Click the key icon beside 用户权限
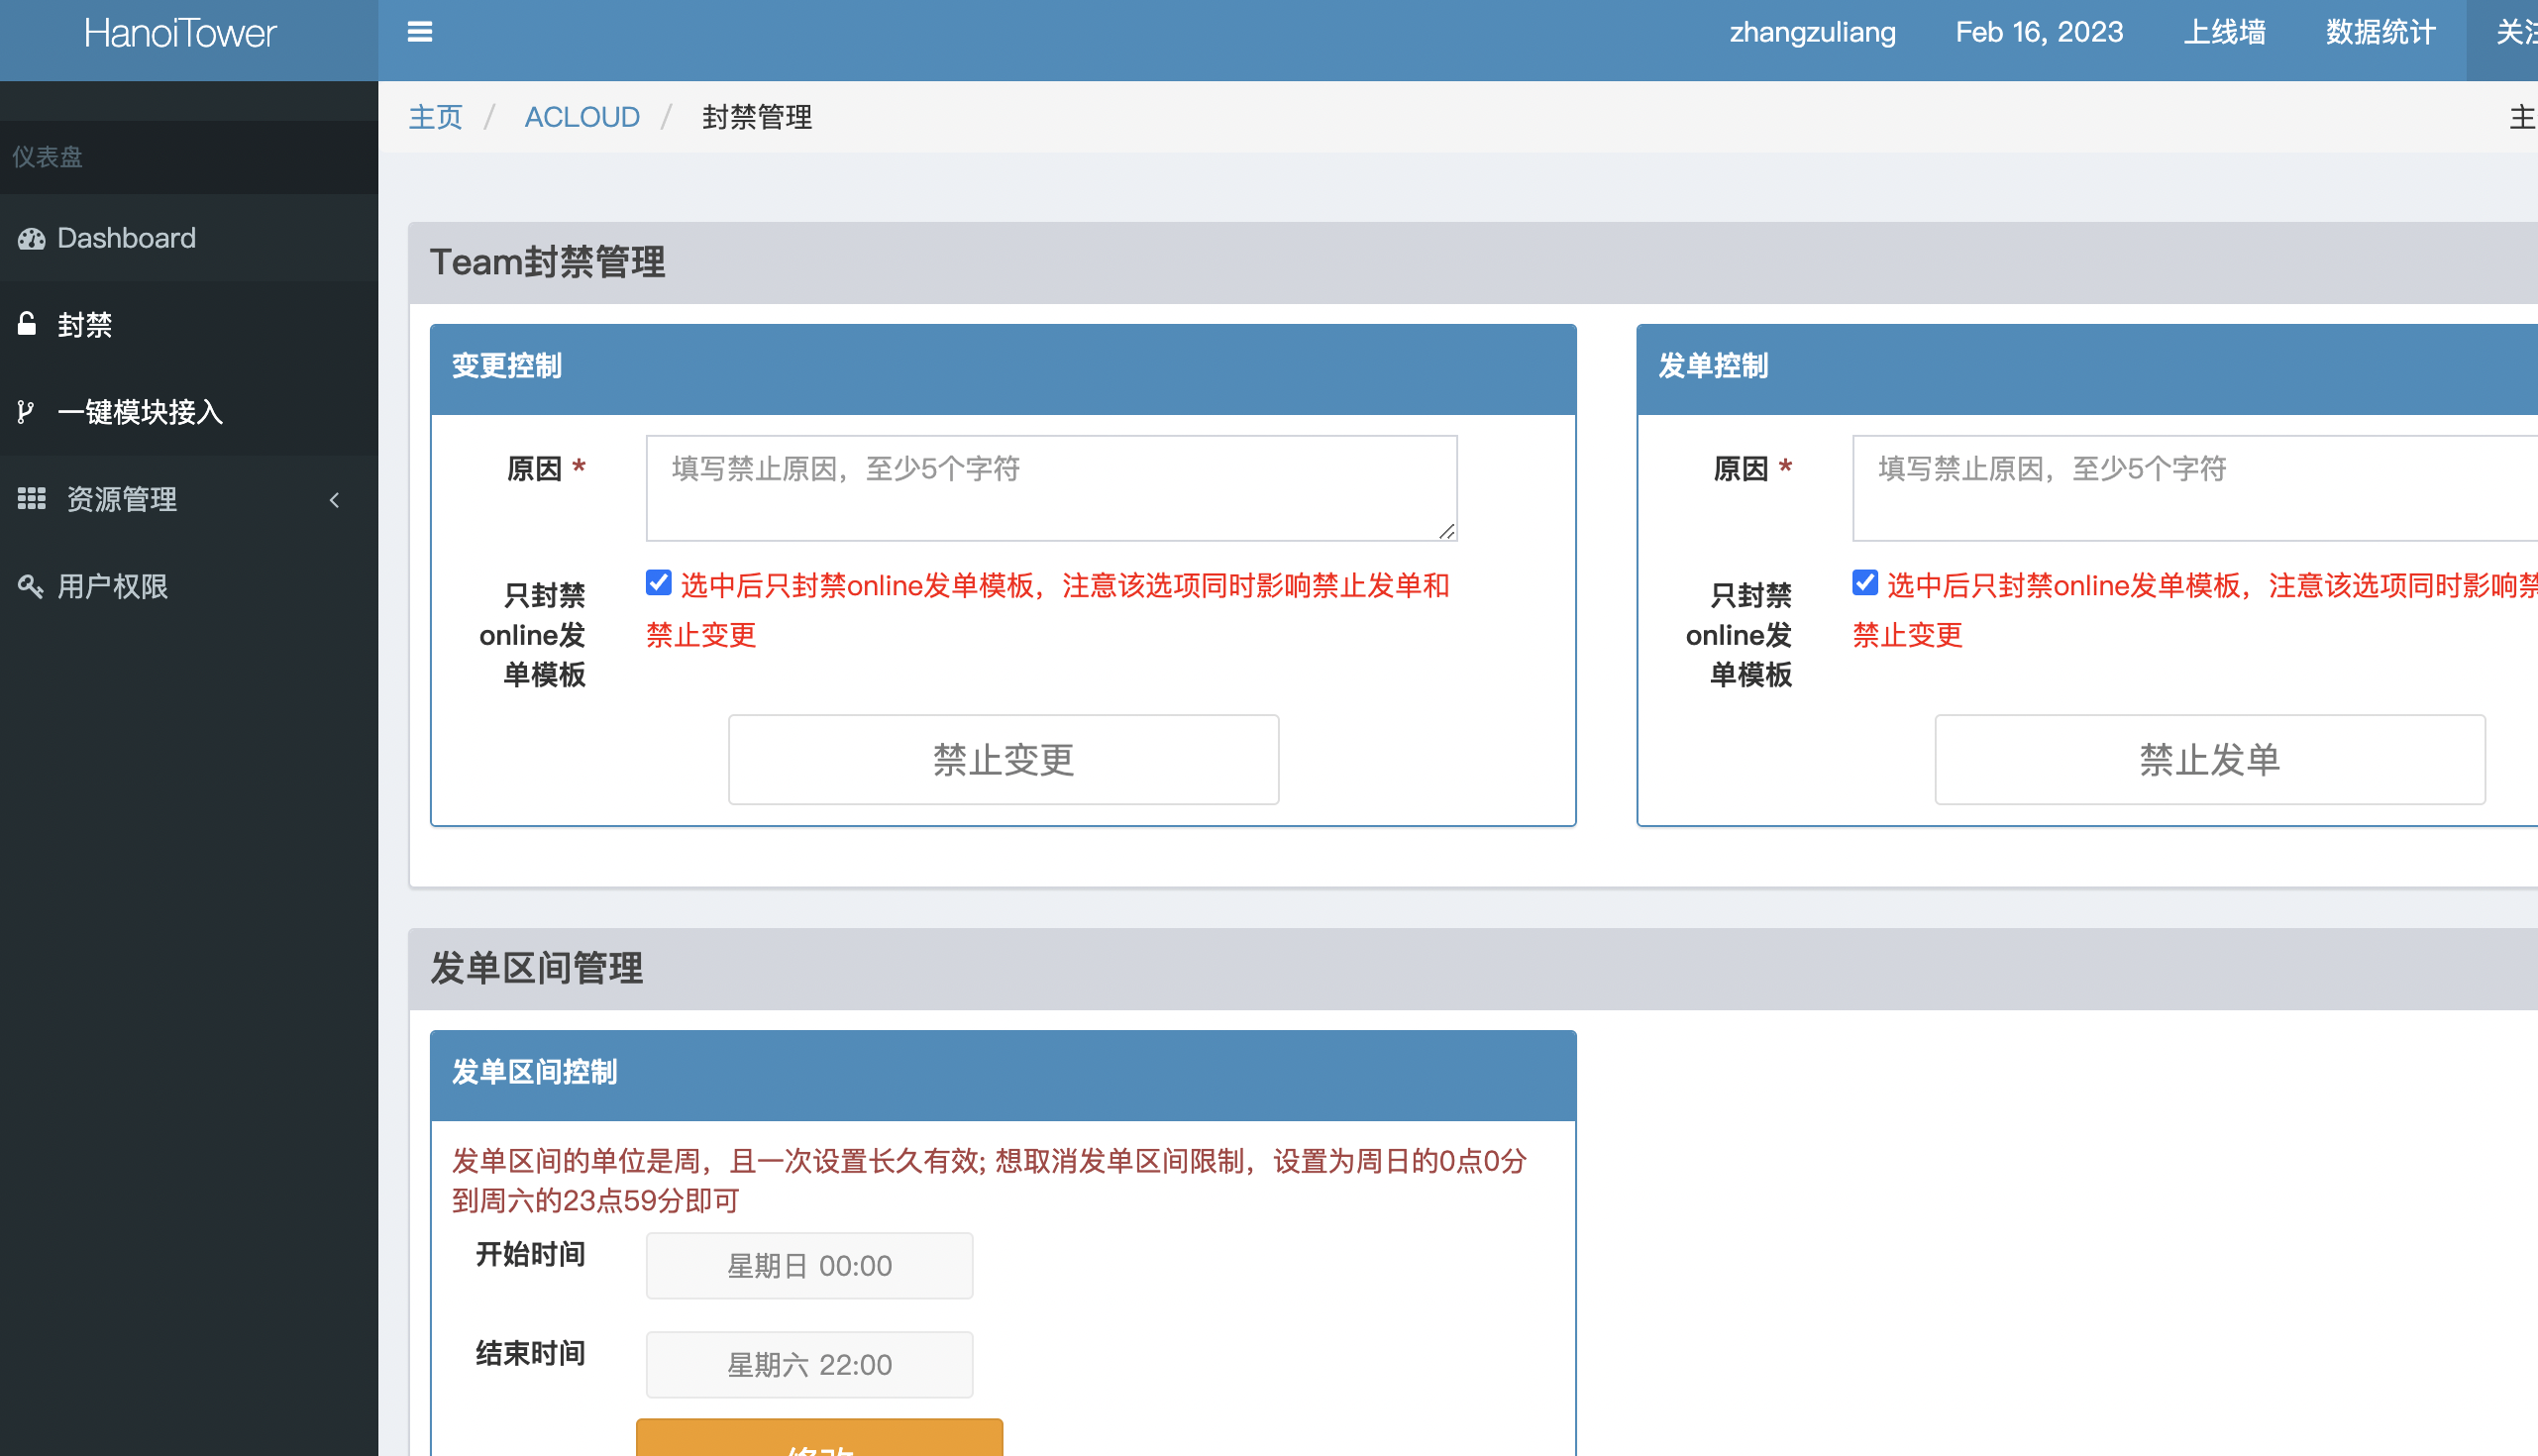The height and width of the screenshot is (1456, 2538). point(30,586)
